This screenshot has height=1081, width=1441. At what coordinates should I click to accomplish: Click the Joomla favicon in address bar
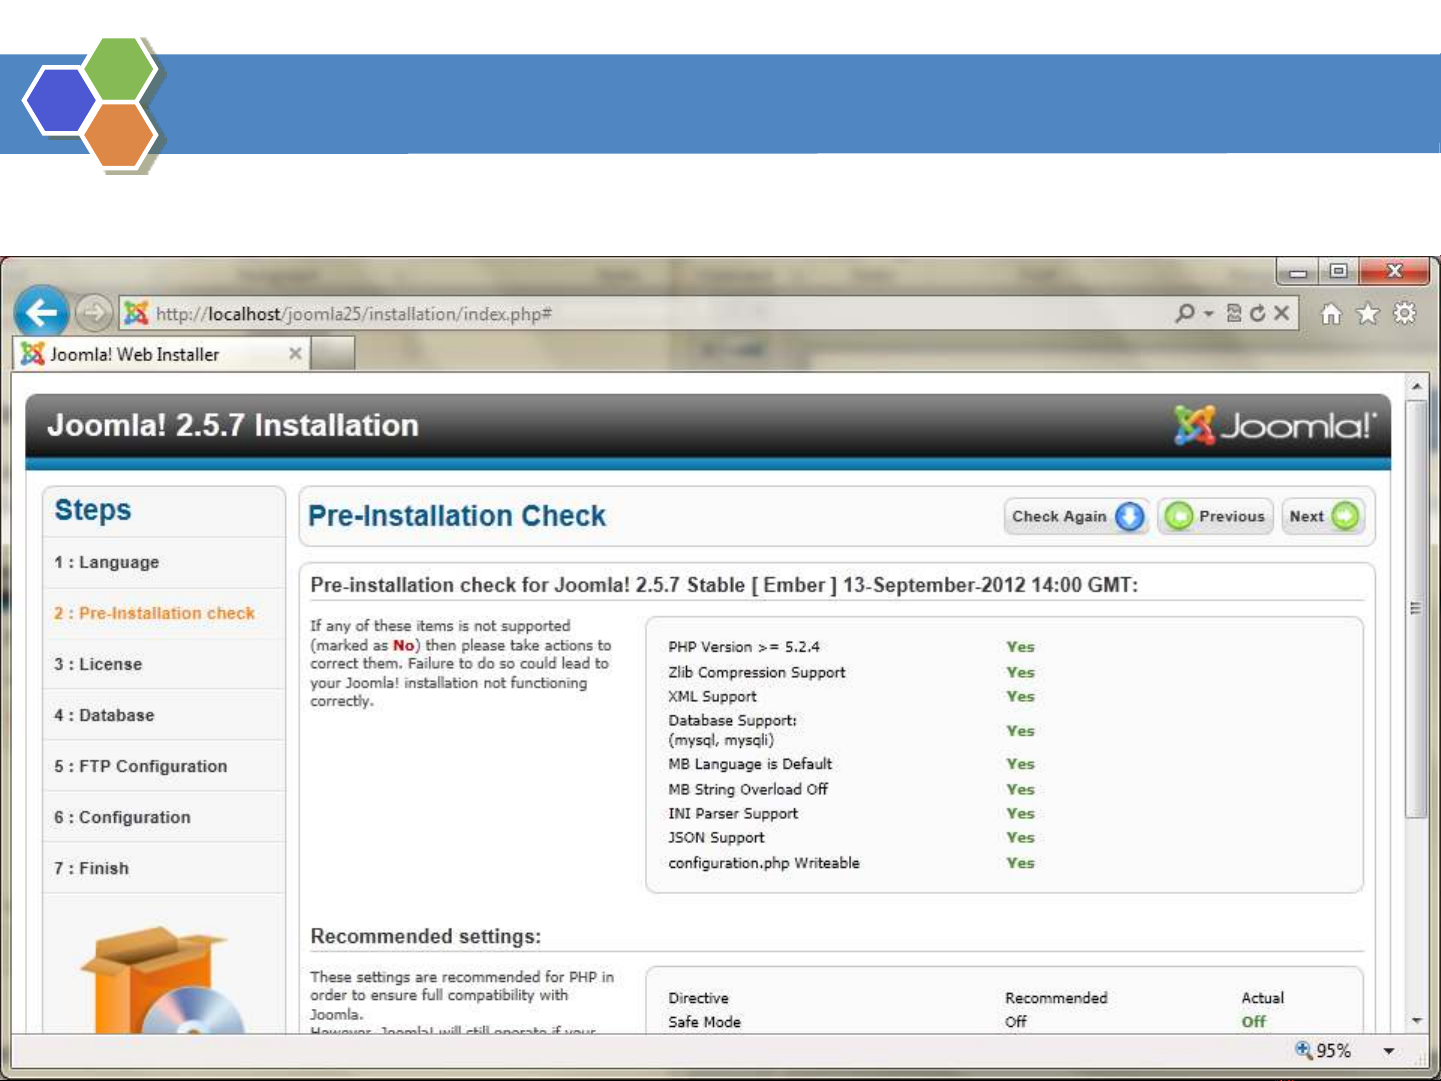click(x=136, y=314)
